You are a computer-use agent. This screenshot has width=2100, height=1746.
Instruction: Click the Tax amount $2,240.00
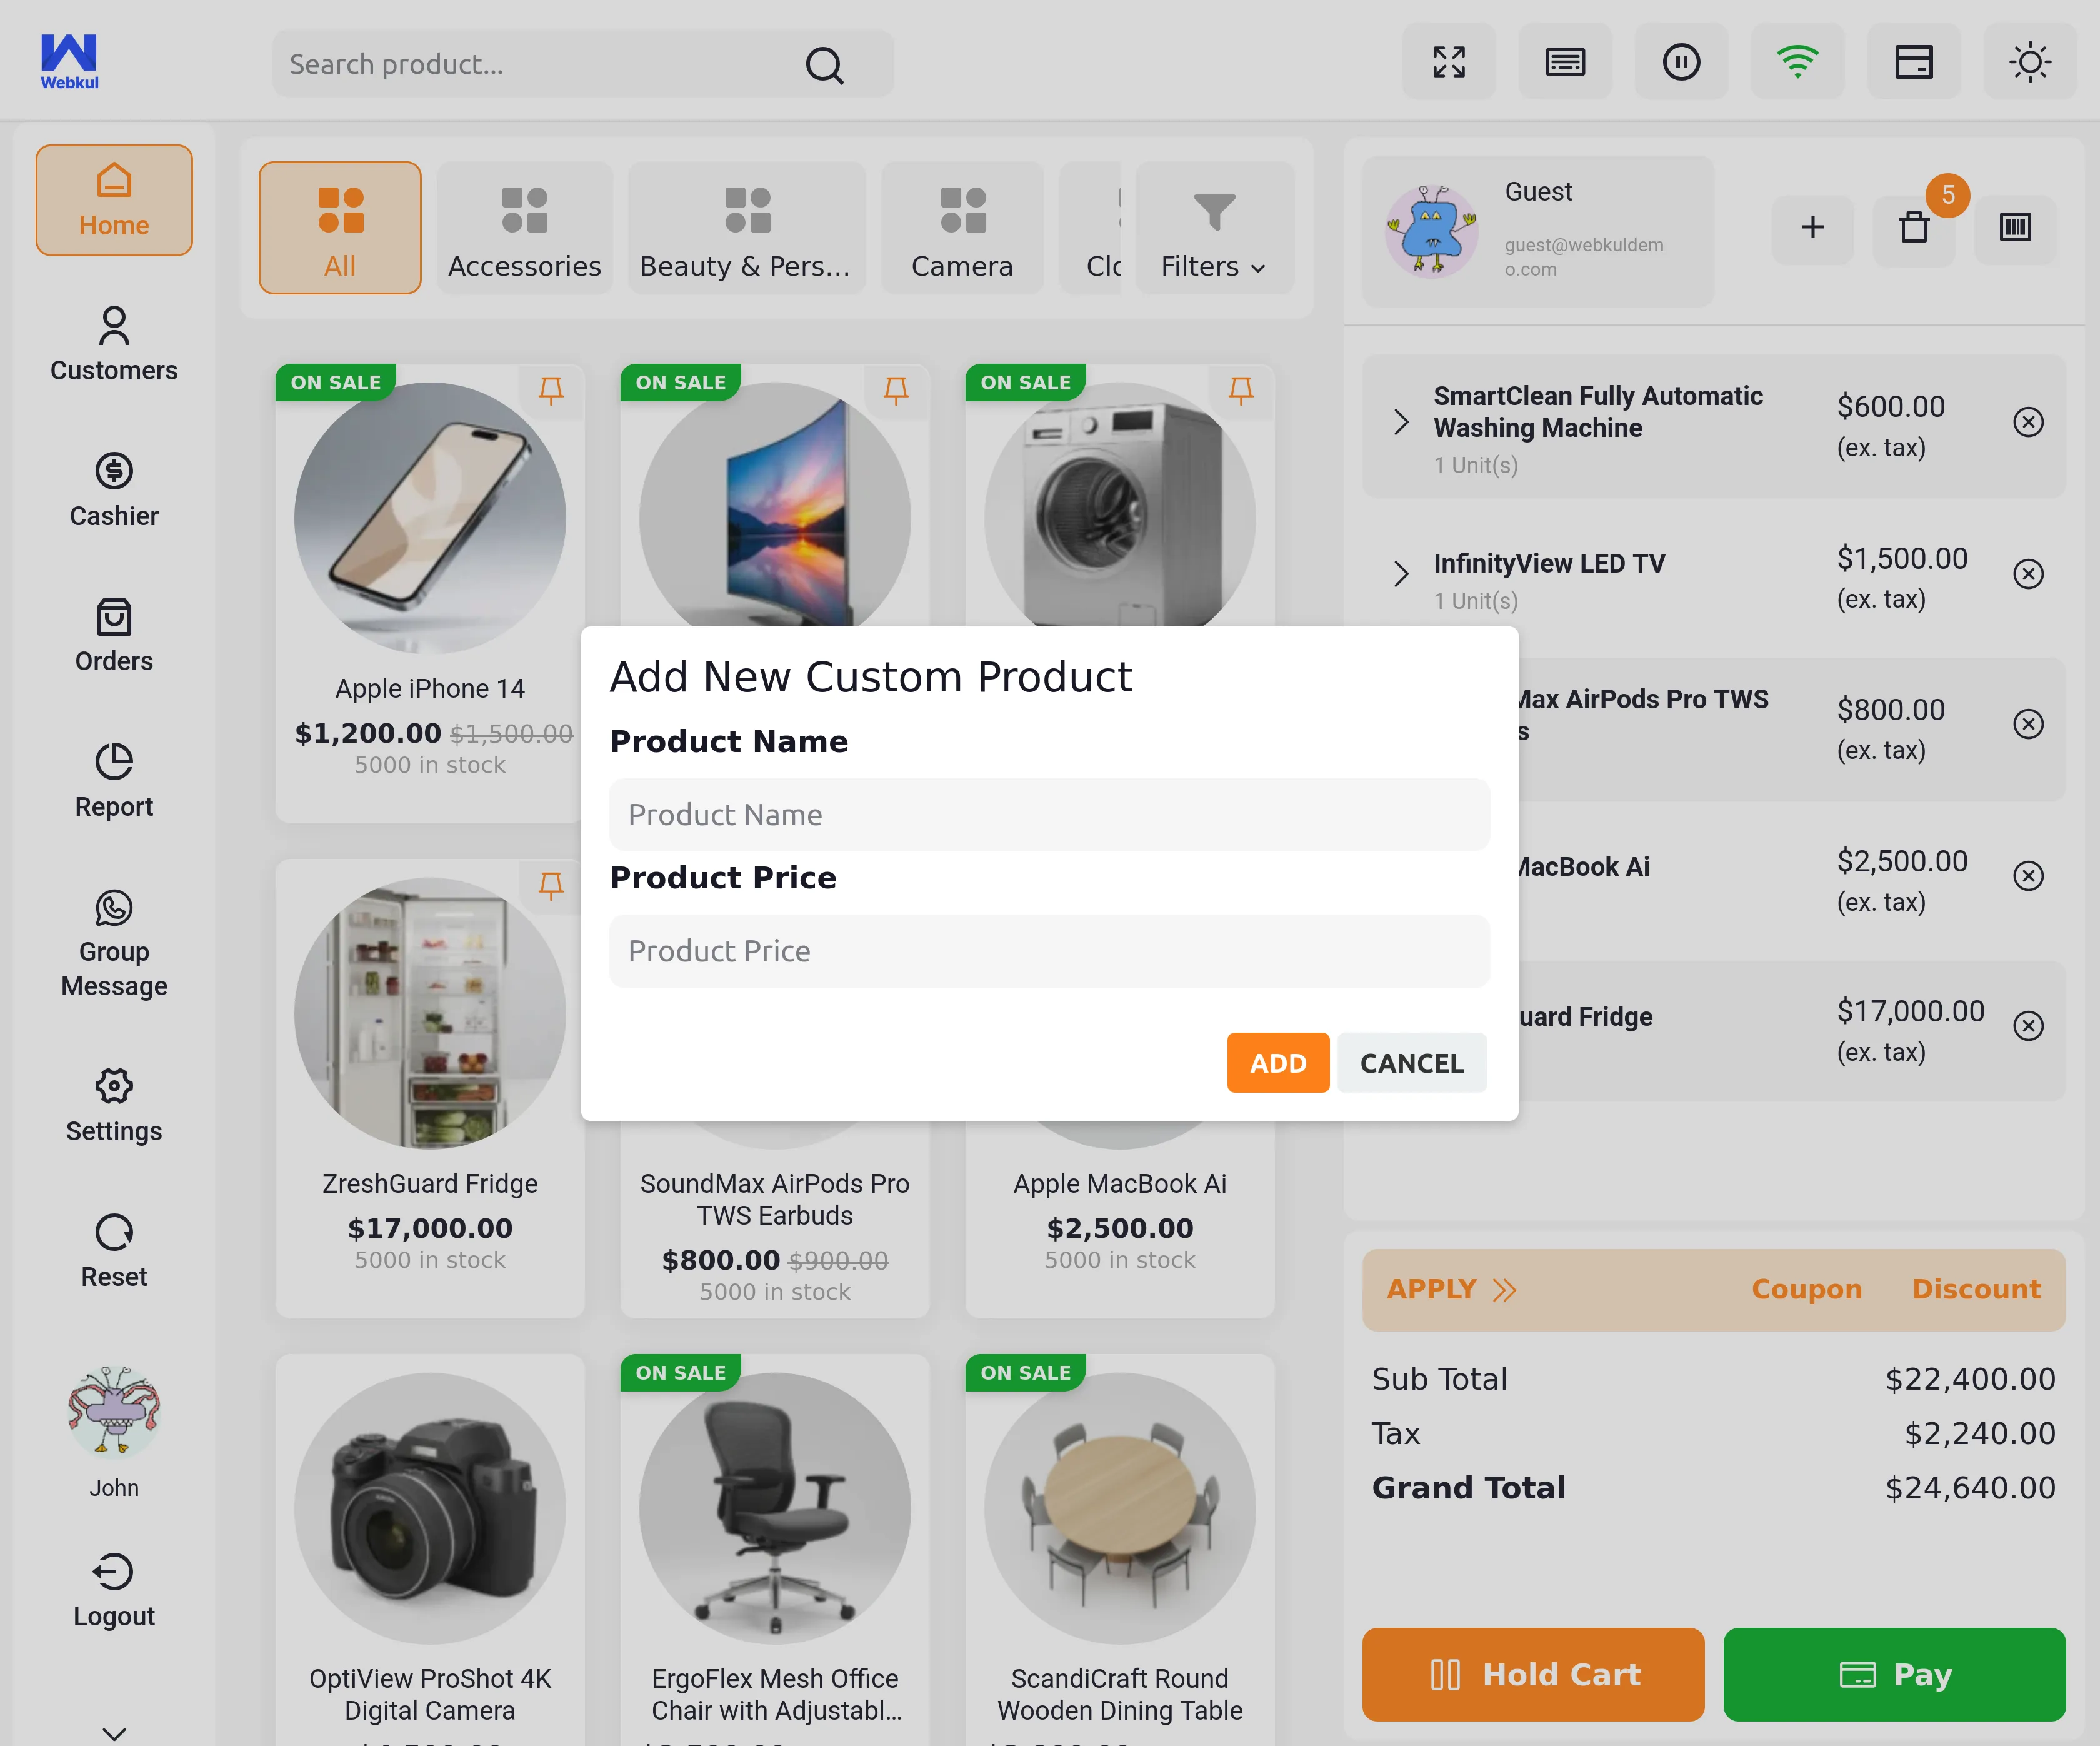(x=1979, y=1434)
